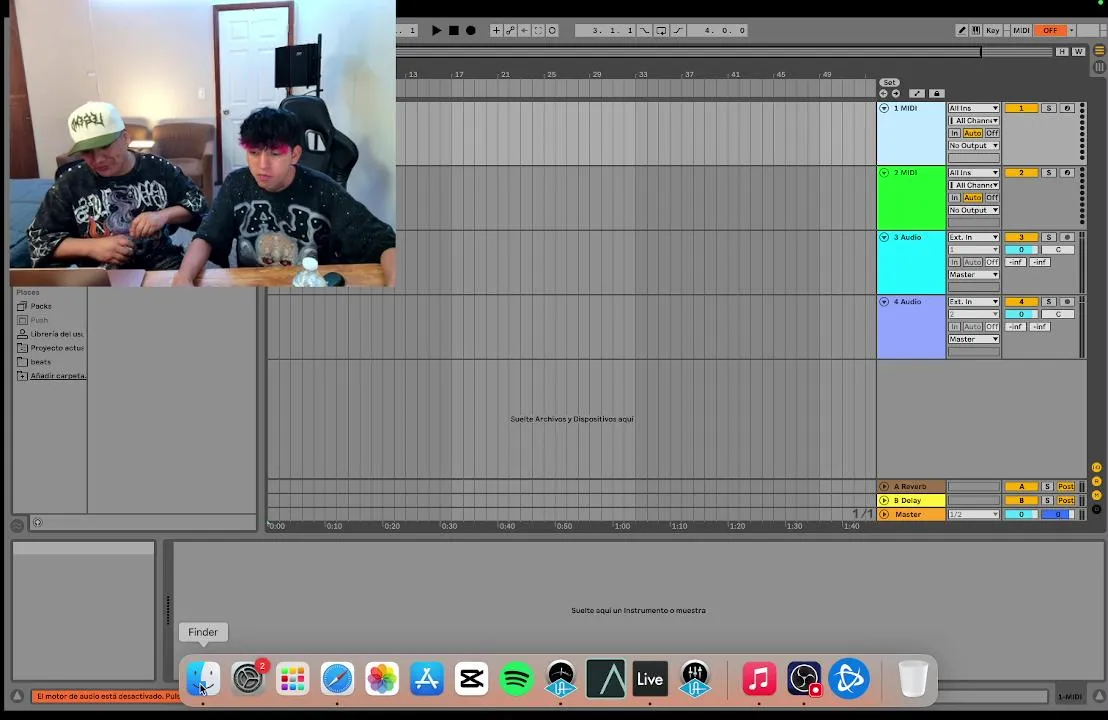Toggle track 4 activator button
This screenshot has height=720, width=1108.
1021,302
